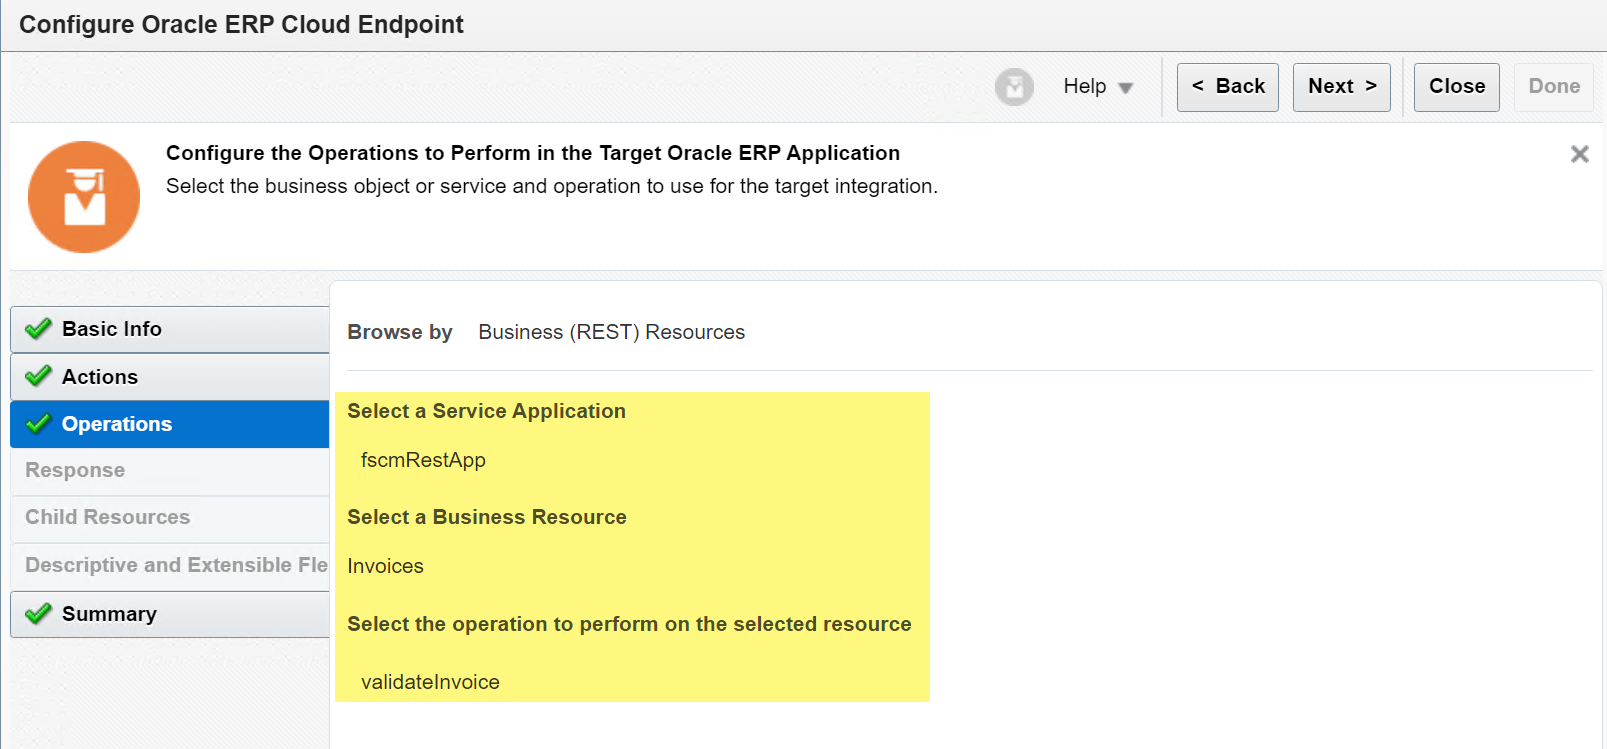Image resolution: width=1607 pixels, height=749 pixels.
Task: Proceed with the Next button
Action: coord(1341,87)
